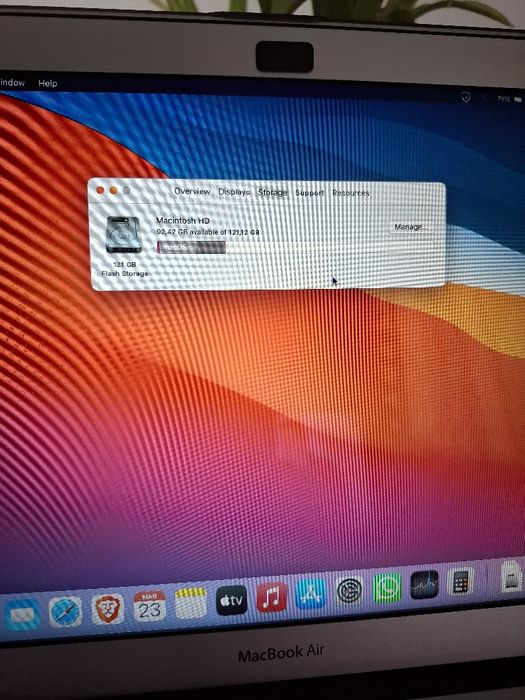Launch Safari from the Dock

pyautogui.click(x=65, y=612)
